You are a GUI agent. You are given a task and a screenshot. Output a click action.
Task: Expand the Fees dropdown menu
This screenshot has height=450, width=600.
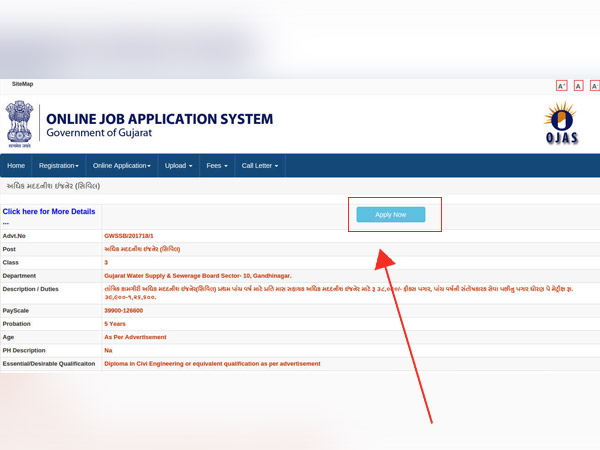click(x=217, y=166)
